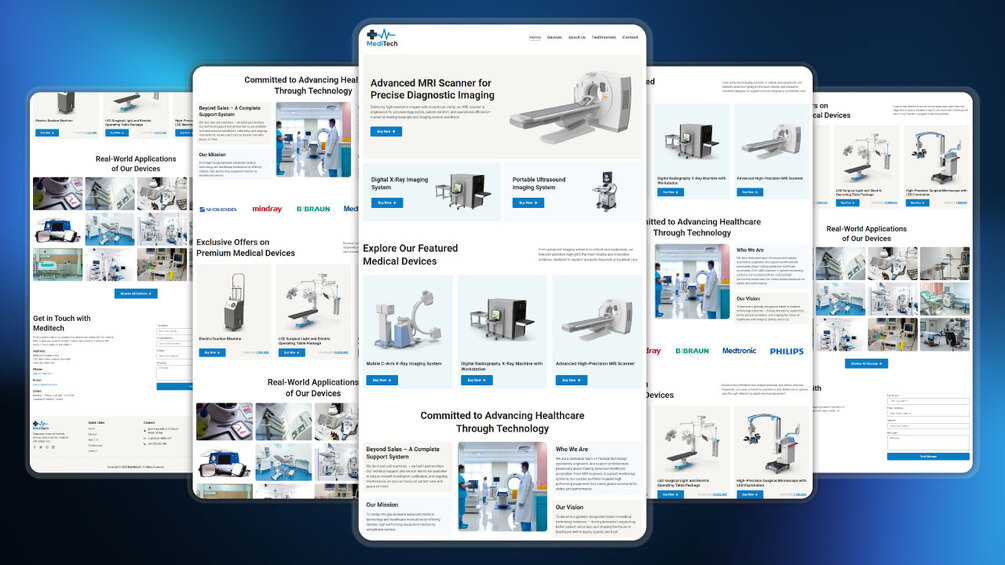Click the mindray brand logo
Viewport: 1005px width, 565px height.
coord(267,209)
